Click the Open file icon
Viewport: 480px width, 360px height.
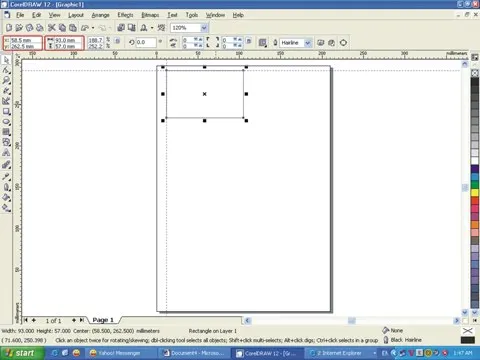[x=19, y=28]
